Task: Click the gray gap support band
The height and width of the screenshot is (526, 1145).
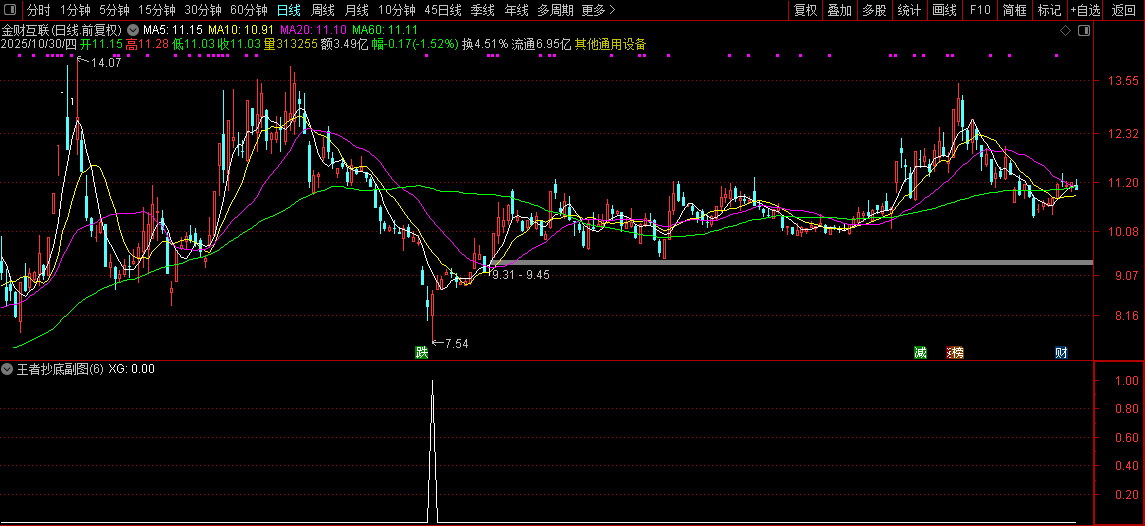Action: [792, 262]
